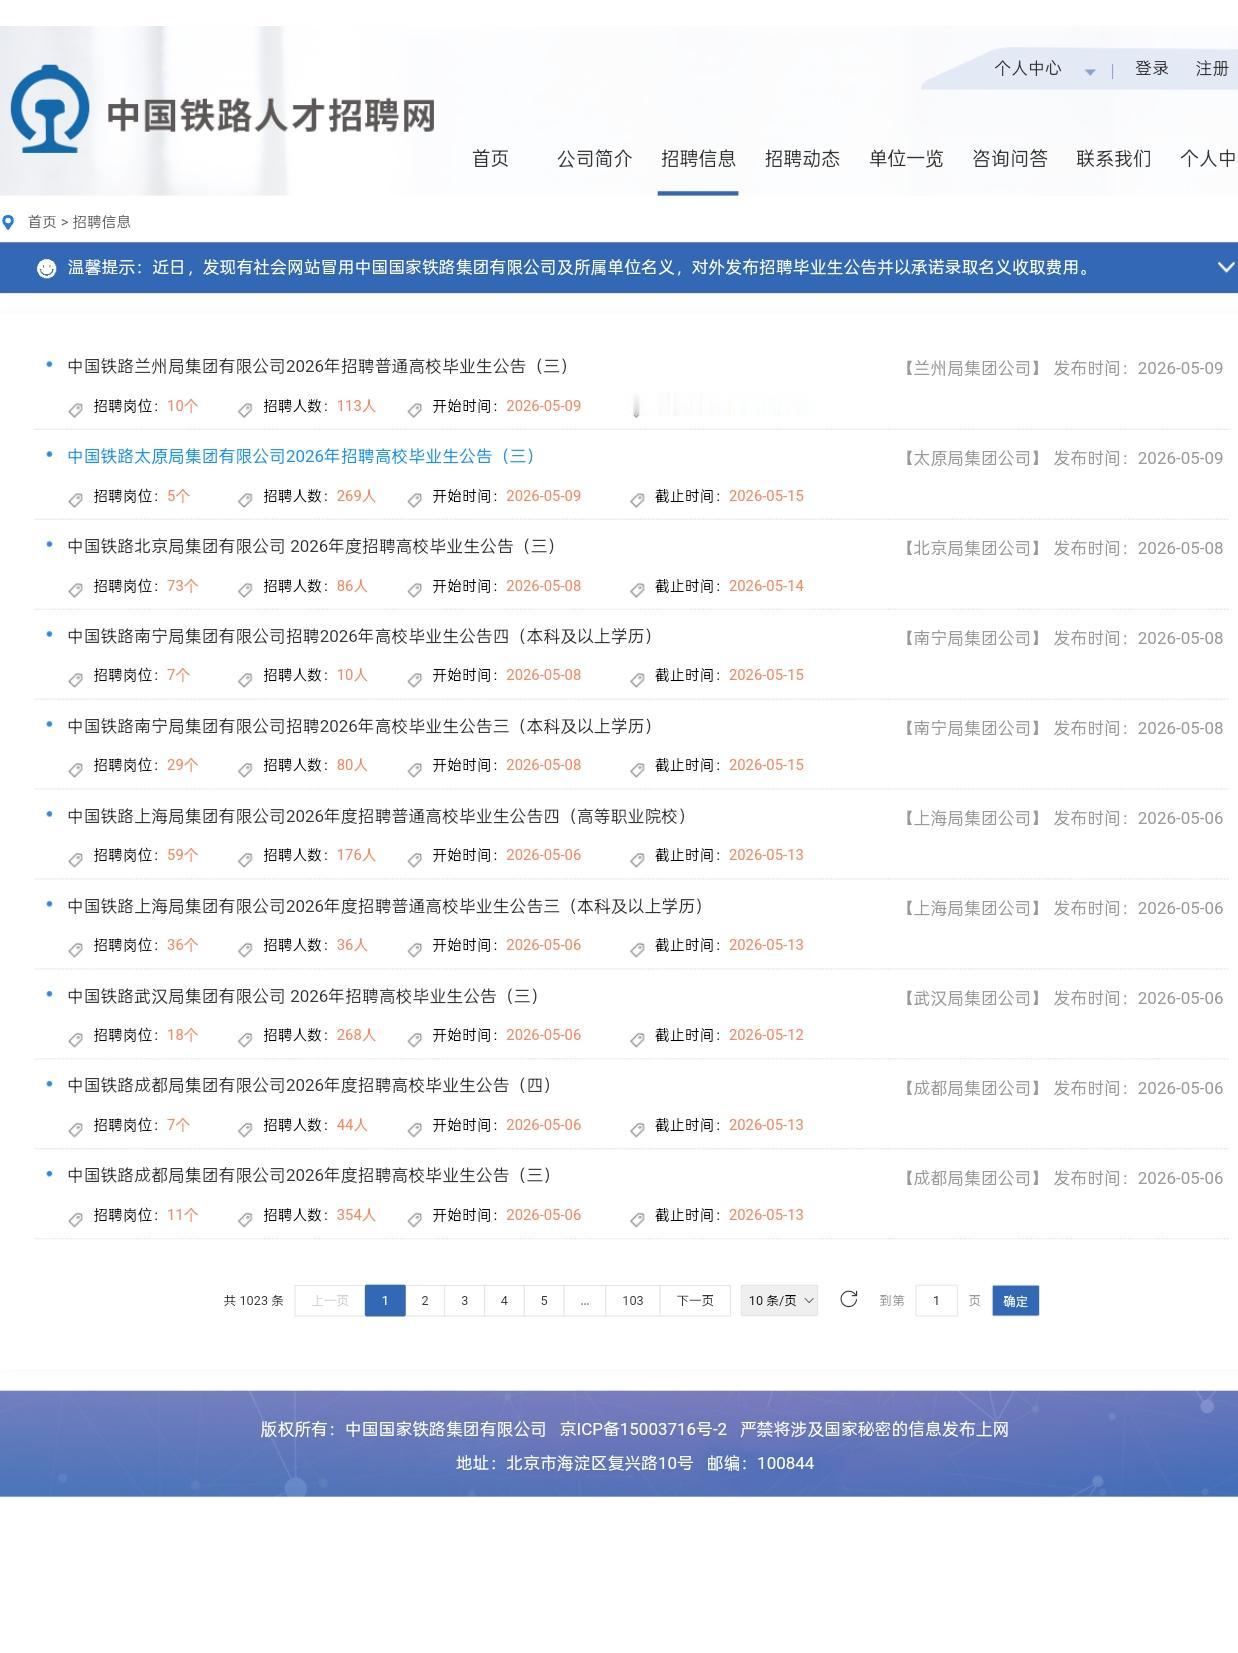This screenshot has height=1653, width=1238.
Task: Open 北京局集团 2026 招聘公告（三）
Action: click(x=311, y=546)
